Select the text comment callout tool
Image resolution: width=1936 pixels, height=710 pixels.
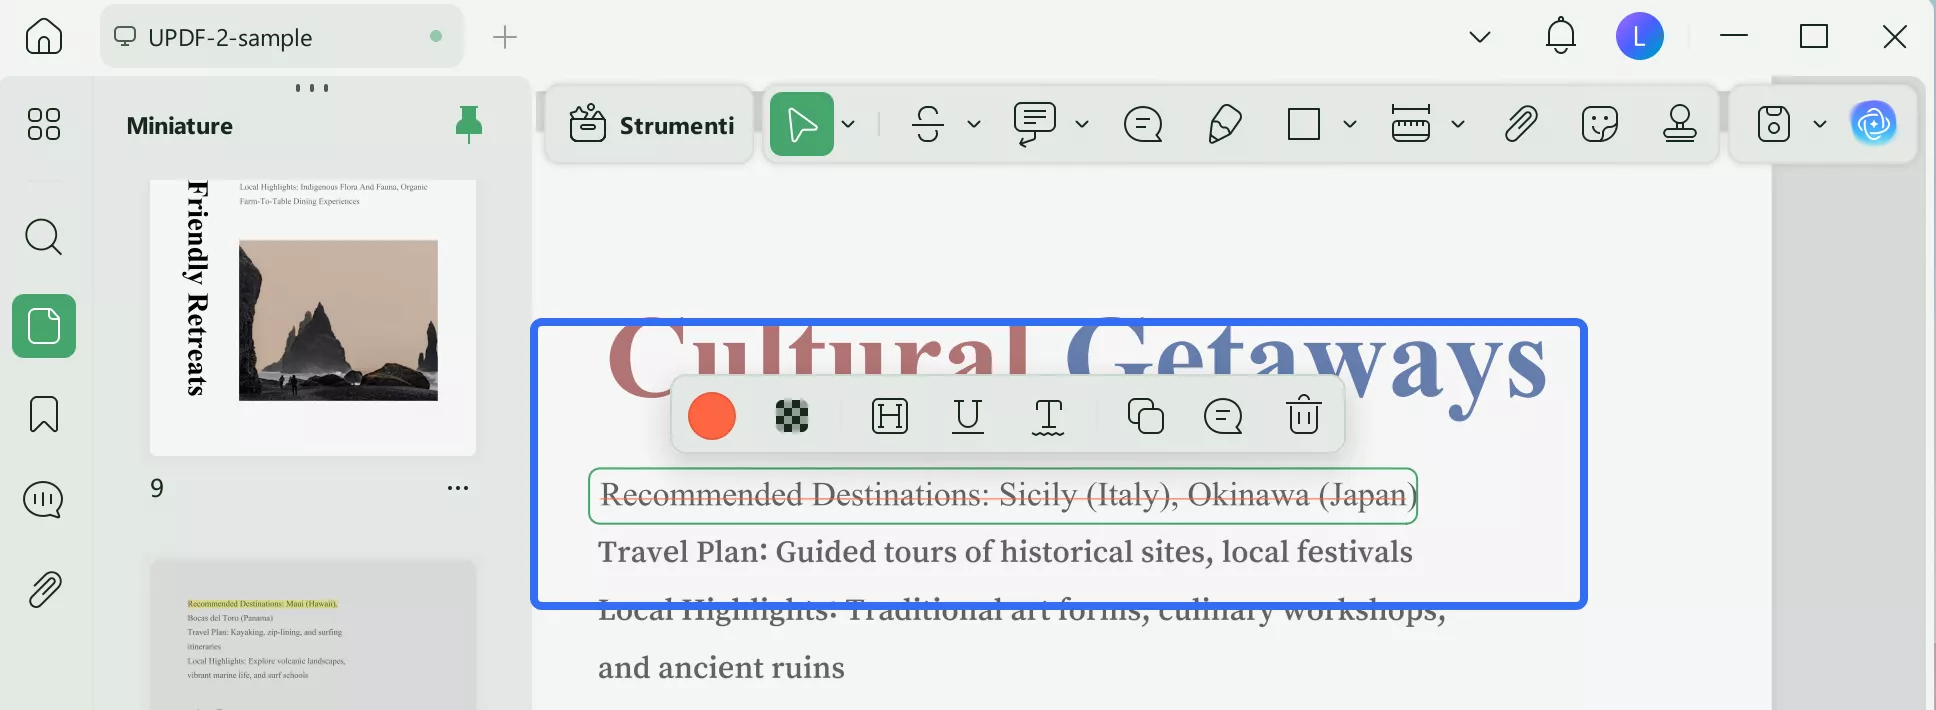pos(1035,124)
